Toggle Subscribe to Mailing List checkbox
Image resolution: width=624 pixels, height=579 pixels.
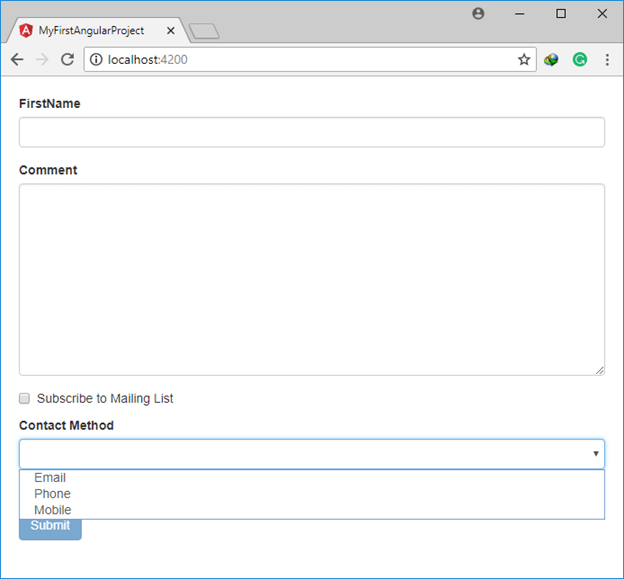24,398
